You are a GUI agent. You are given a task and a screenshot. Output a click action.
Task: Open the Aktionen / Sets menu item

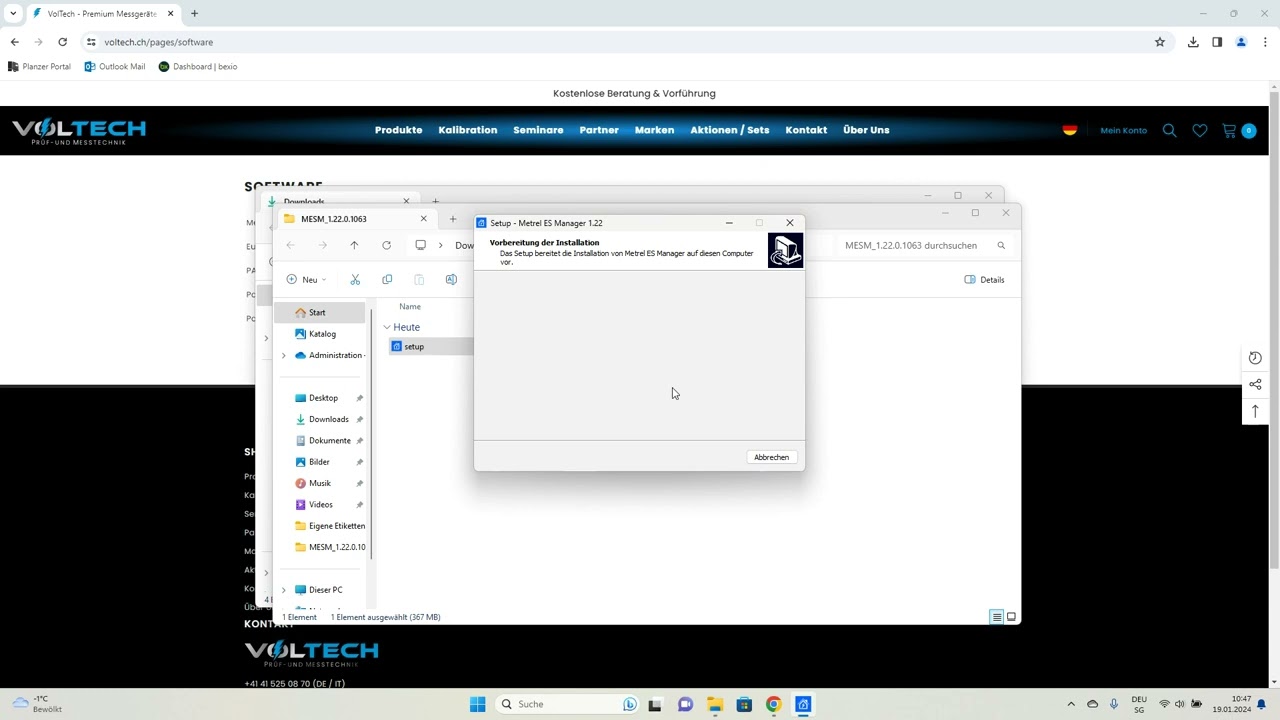tap(729, 130)
